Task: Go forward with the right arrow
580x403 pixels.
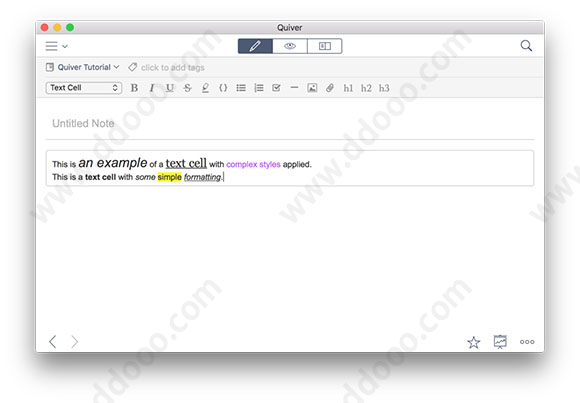Action: pyautogui.click(x=74, y=342)
